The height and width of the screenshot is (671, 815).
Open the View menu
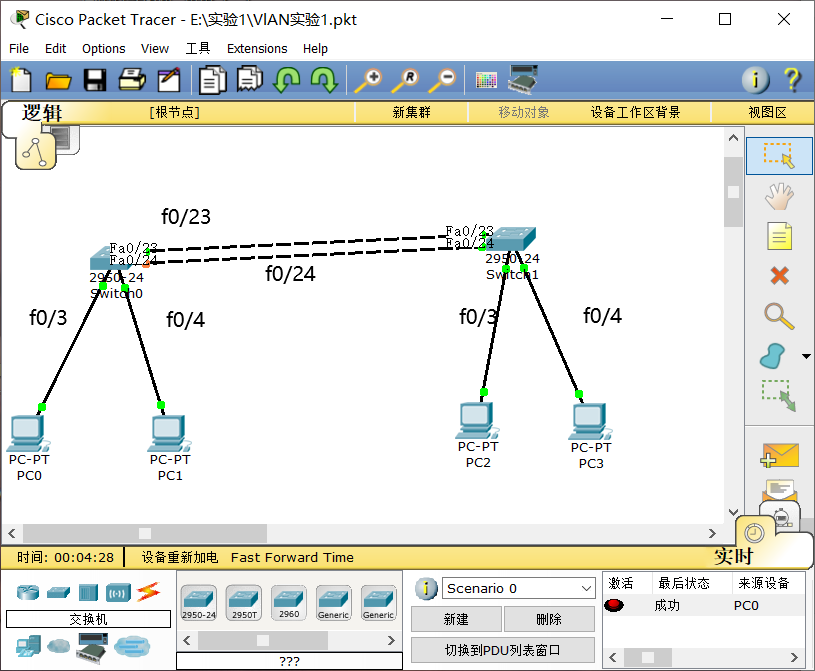click(155, 48)
